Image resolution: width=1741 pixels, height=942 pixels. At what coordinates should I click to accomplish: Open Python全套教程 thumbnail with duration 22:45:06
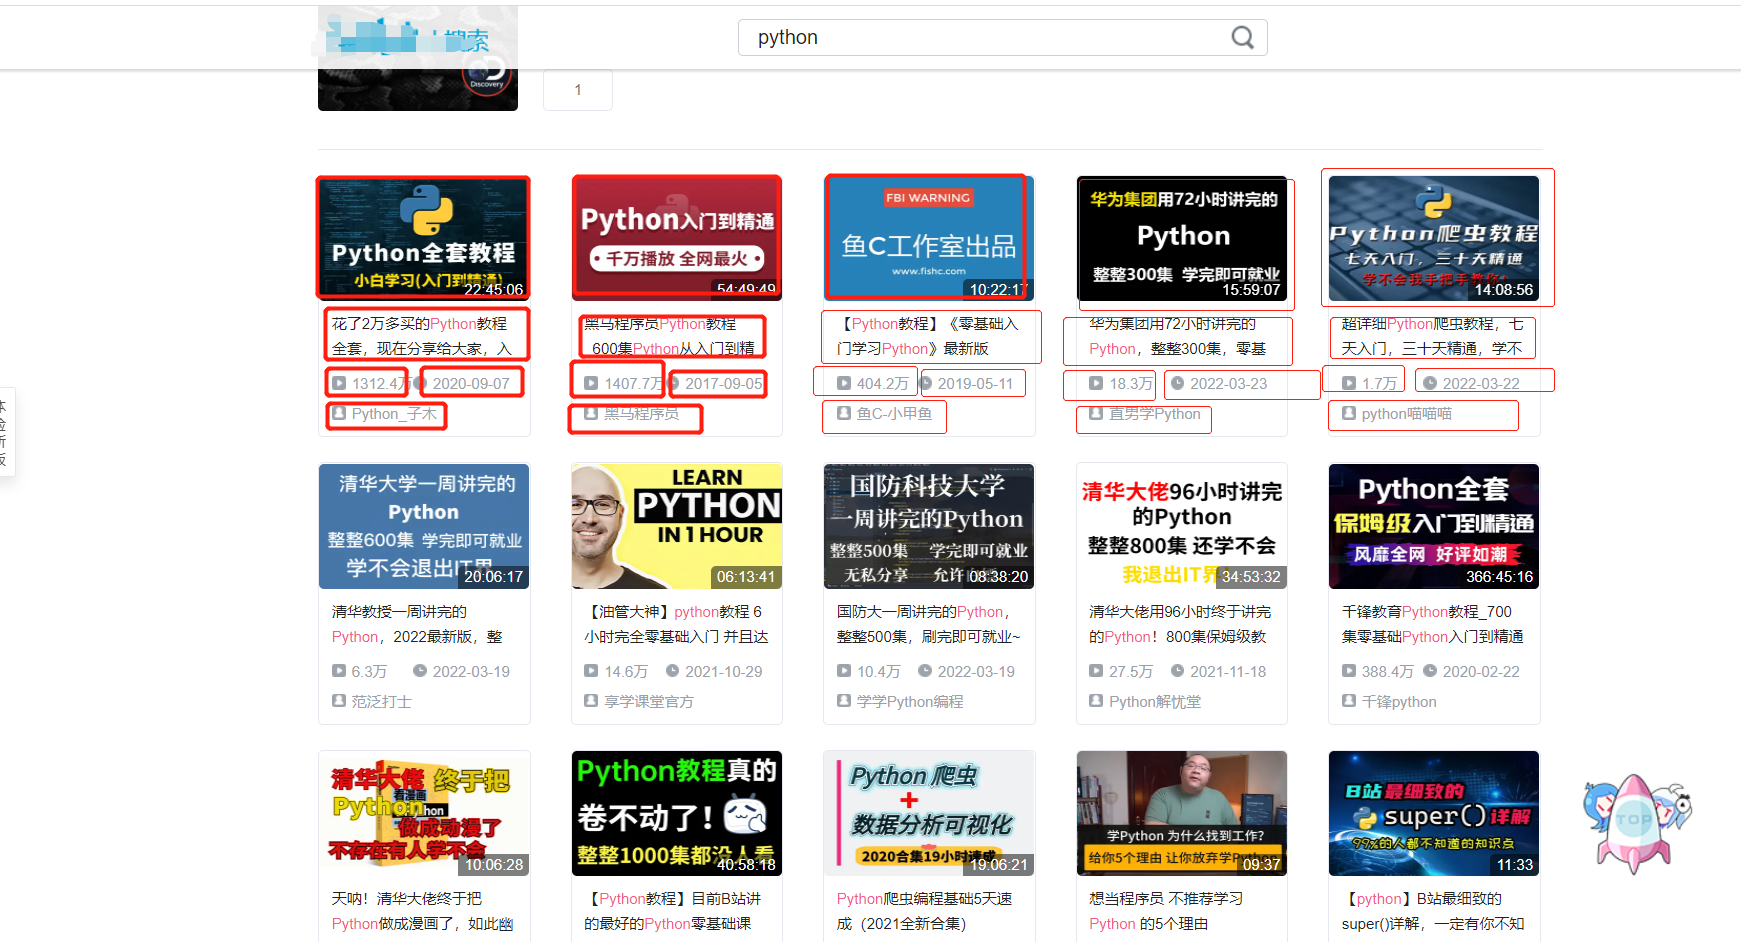tap(423, 238)
